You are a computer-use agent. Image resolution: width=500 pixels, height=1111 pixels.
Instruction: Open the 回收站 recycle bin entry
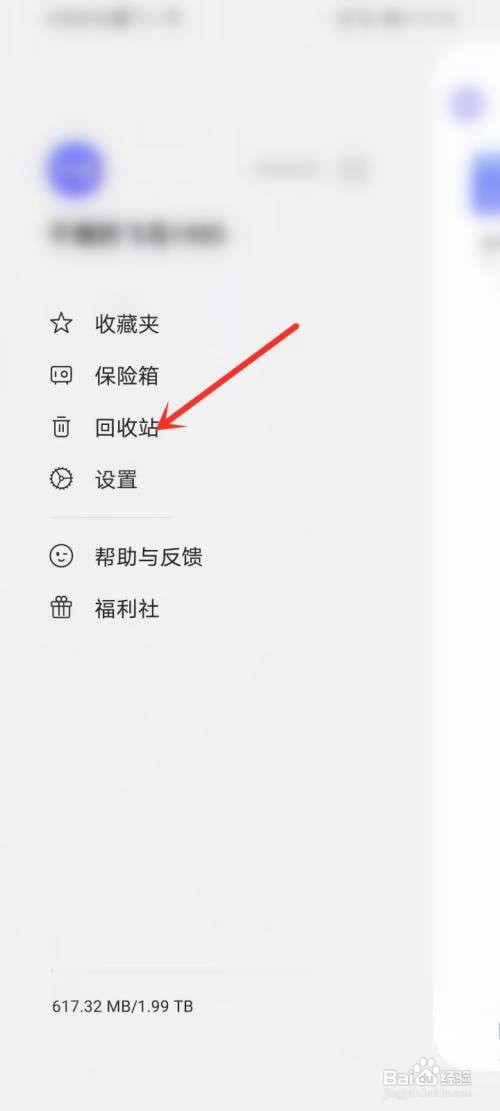point(127,428)
